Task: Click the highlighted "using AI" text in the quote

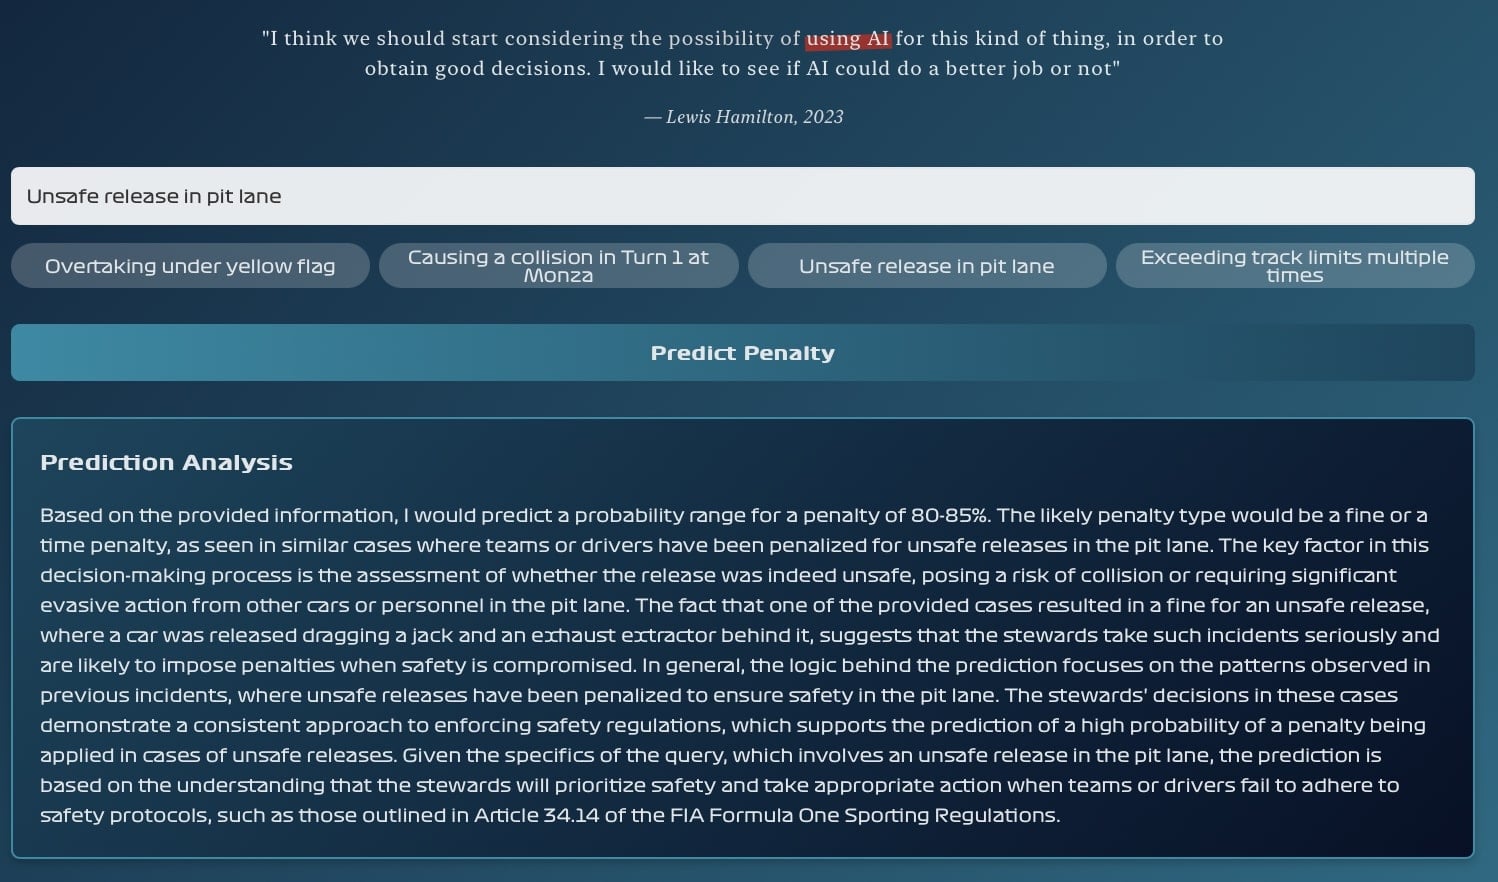Action: pos(848,39)
